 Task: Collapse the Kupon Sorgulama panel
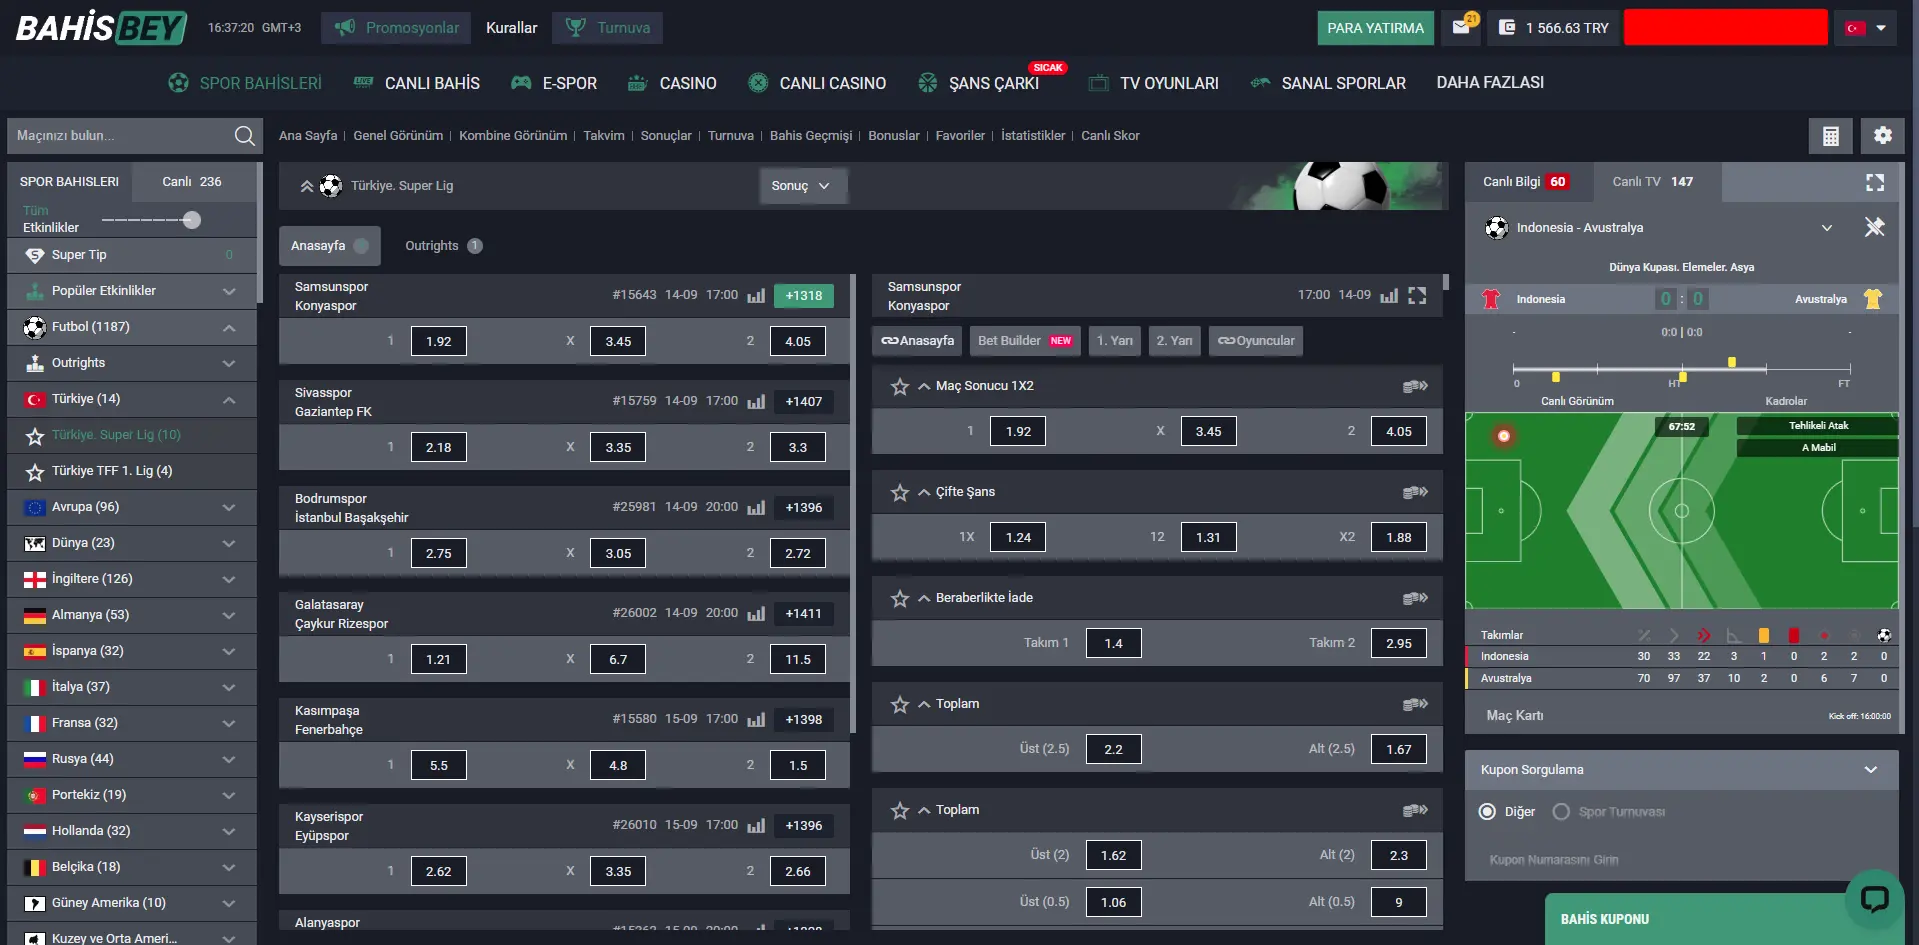point(1870,770)
